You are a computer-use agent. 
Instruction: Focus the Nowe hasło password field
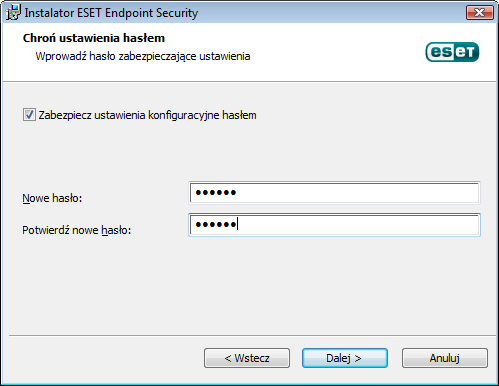[334, 193]
